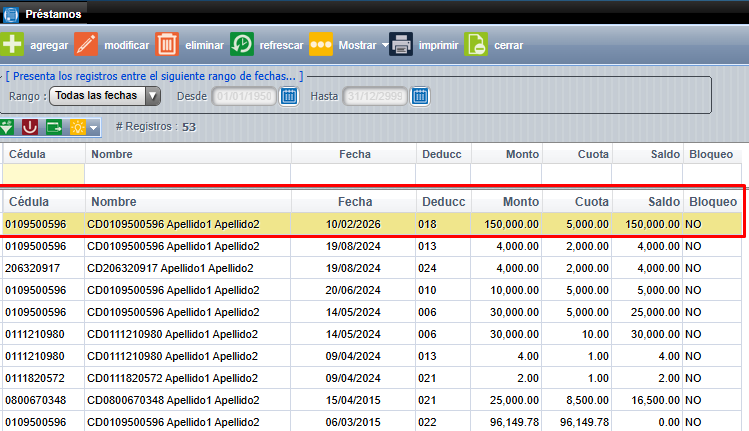Screen dimensions: 749x431
Task: Click the Cédula filter input field
Action: (44, 173)
